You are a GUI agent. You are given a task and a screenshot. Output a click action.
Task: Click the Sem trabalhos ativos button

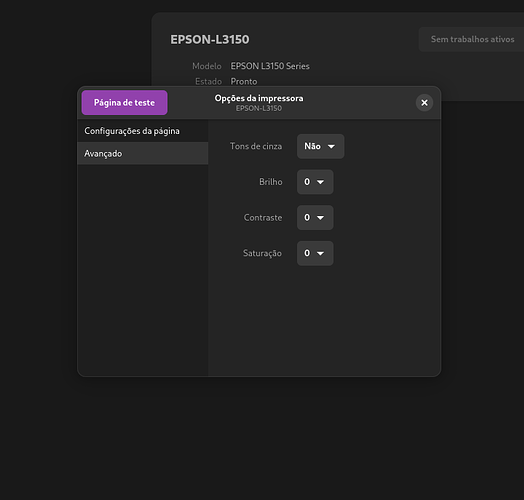472,39
